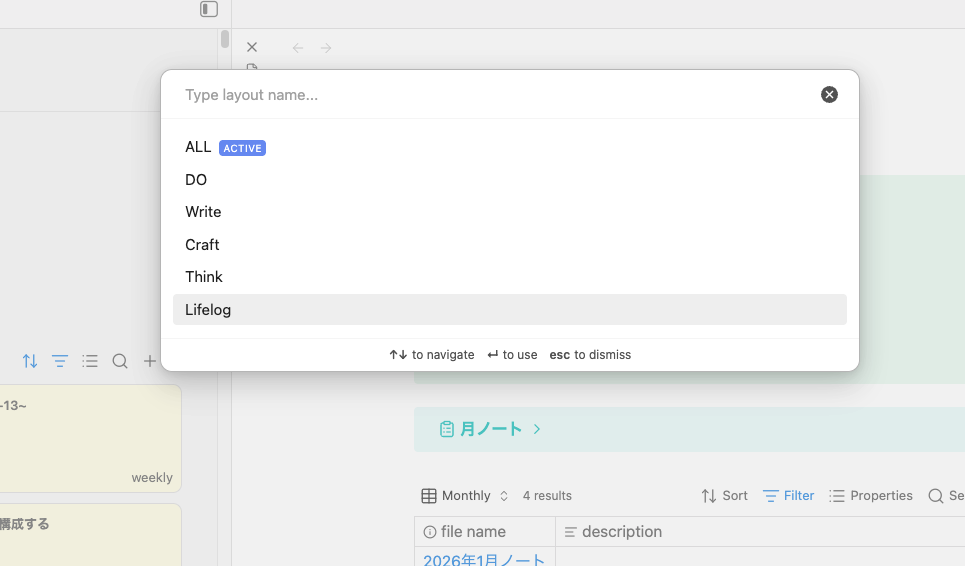Open the 2026年1月ノート file link
The image size is (965, 566).
point(484,559)
